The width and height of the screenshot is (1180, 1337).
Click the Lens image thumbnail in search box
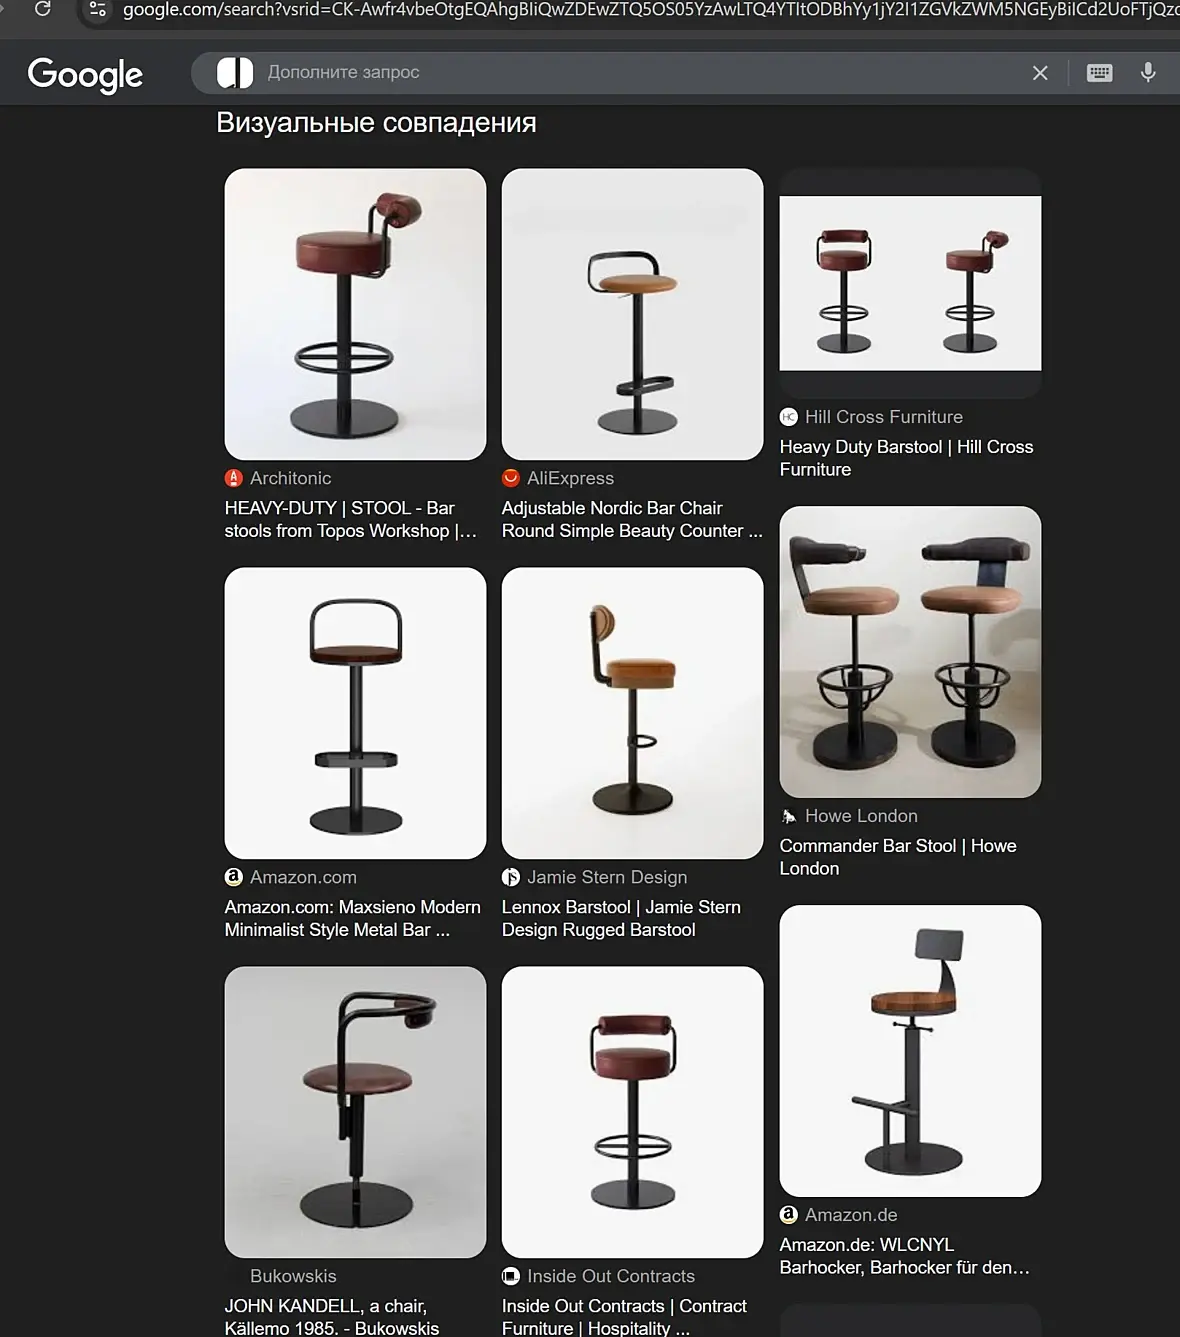coord(235,72)
